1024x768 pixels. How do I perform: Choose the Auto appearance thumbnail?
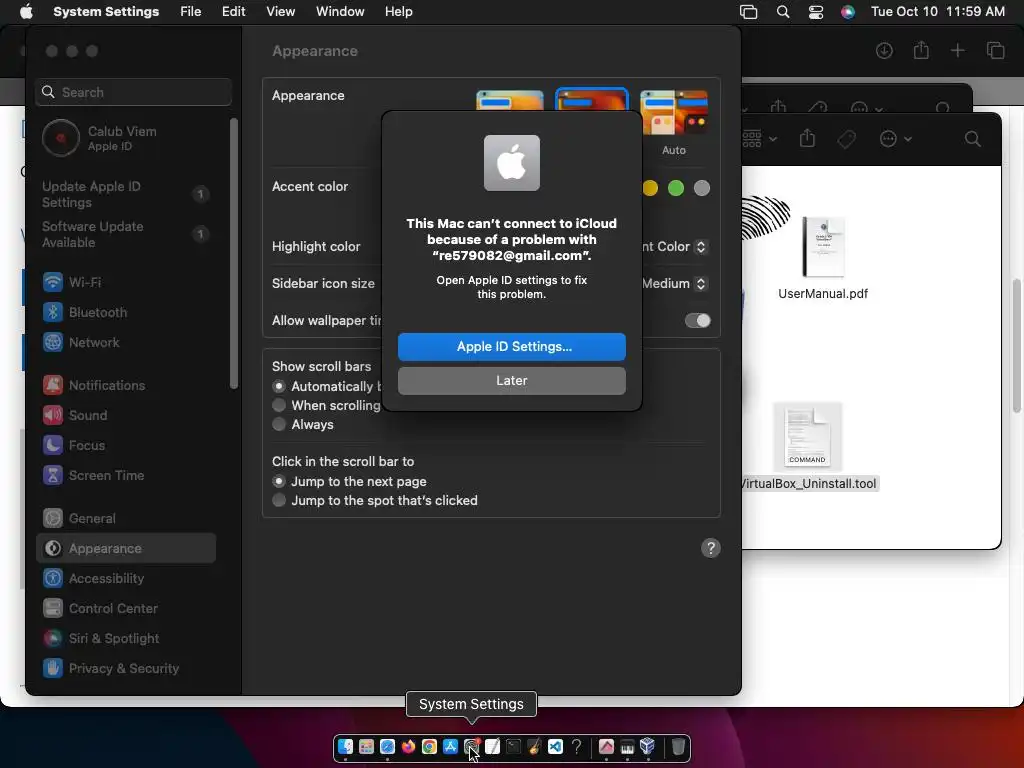pyautogui.click(x=674, y=112)
